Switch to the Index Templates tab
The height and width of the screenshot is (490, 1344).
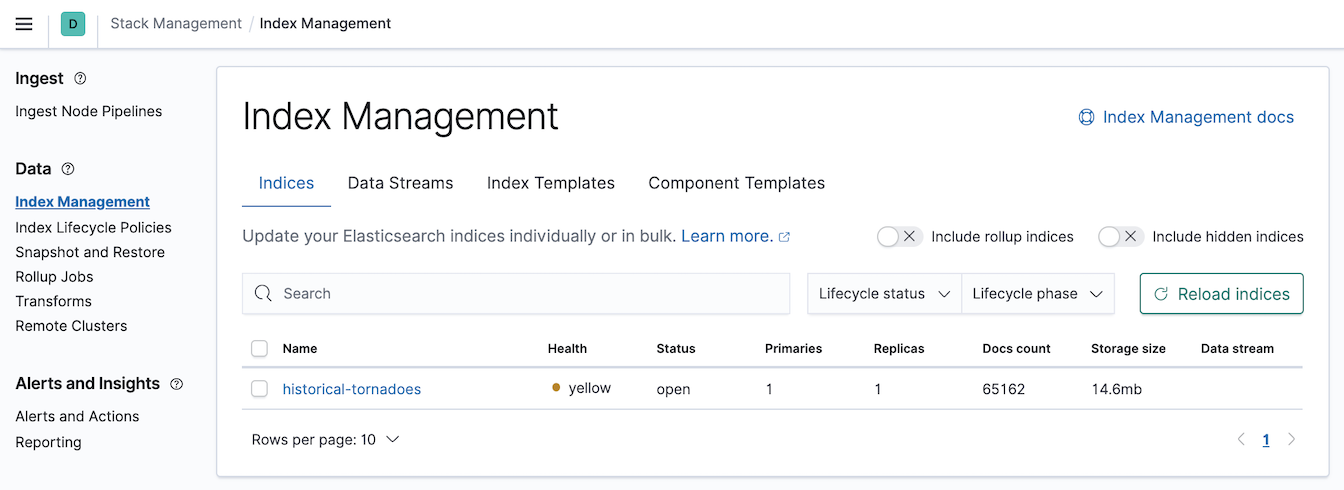tap(551, 183)
